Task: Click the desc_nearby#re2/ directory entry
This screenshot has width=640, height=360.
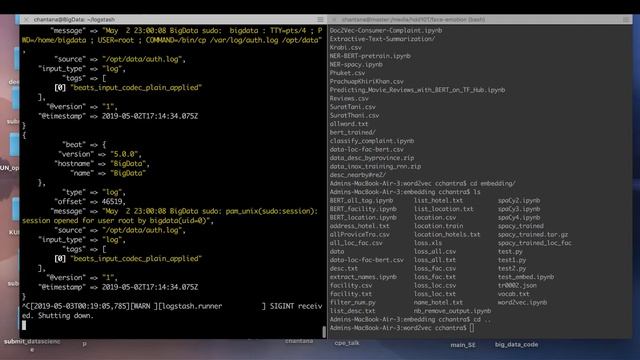Action: 358,175
